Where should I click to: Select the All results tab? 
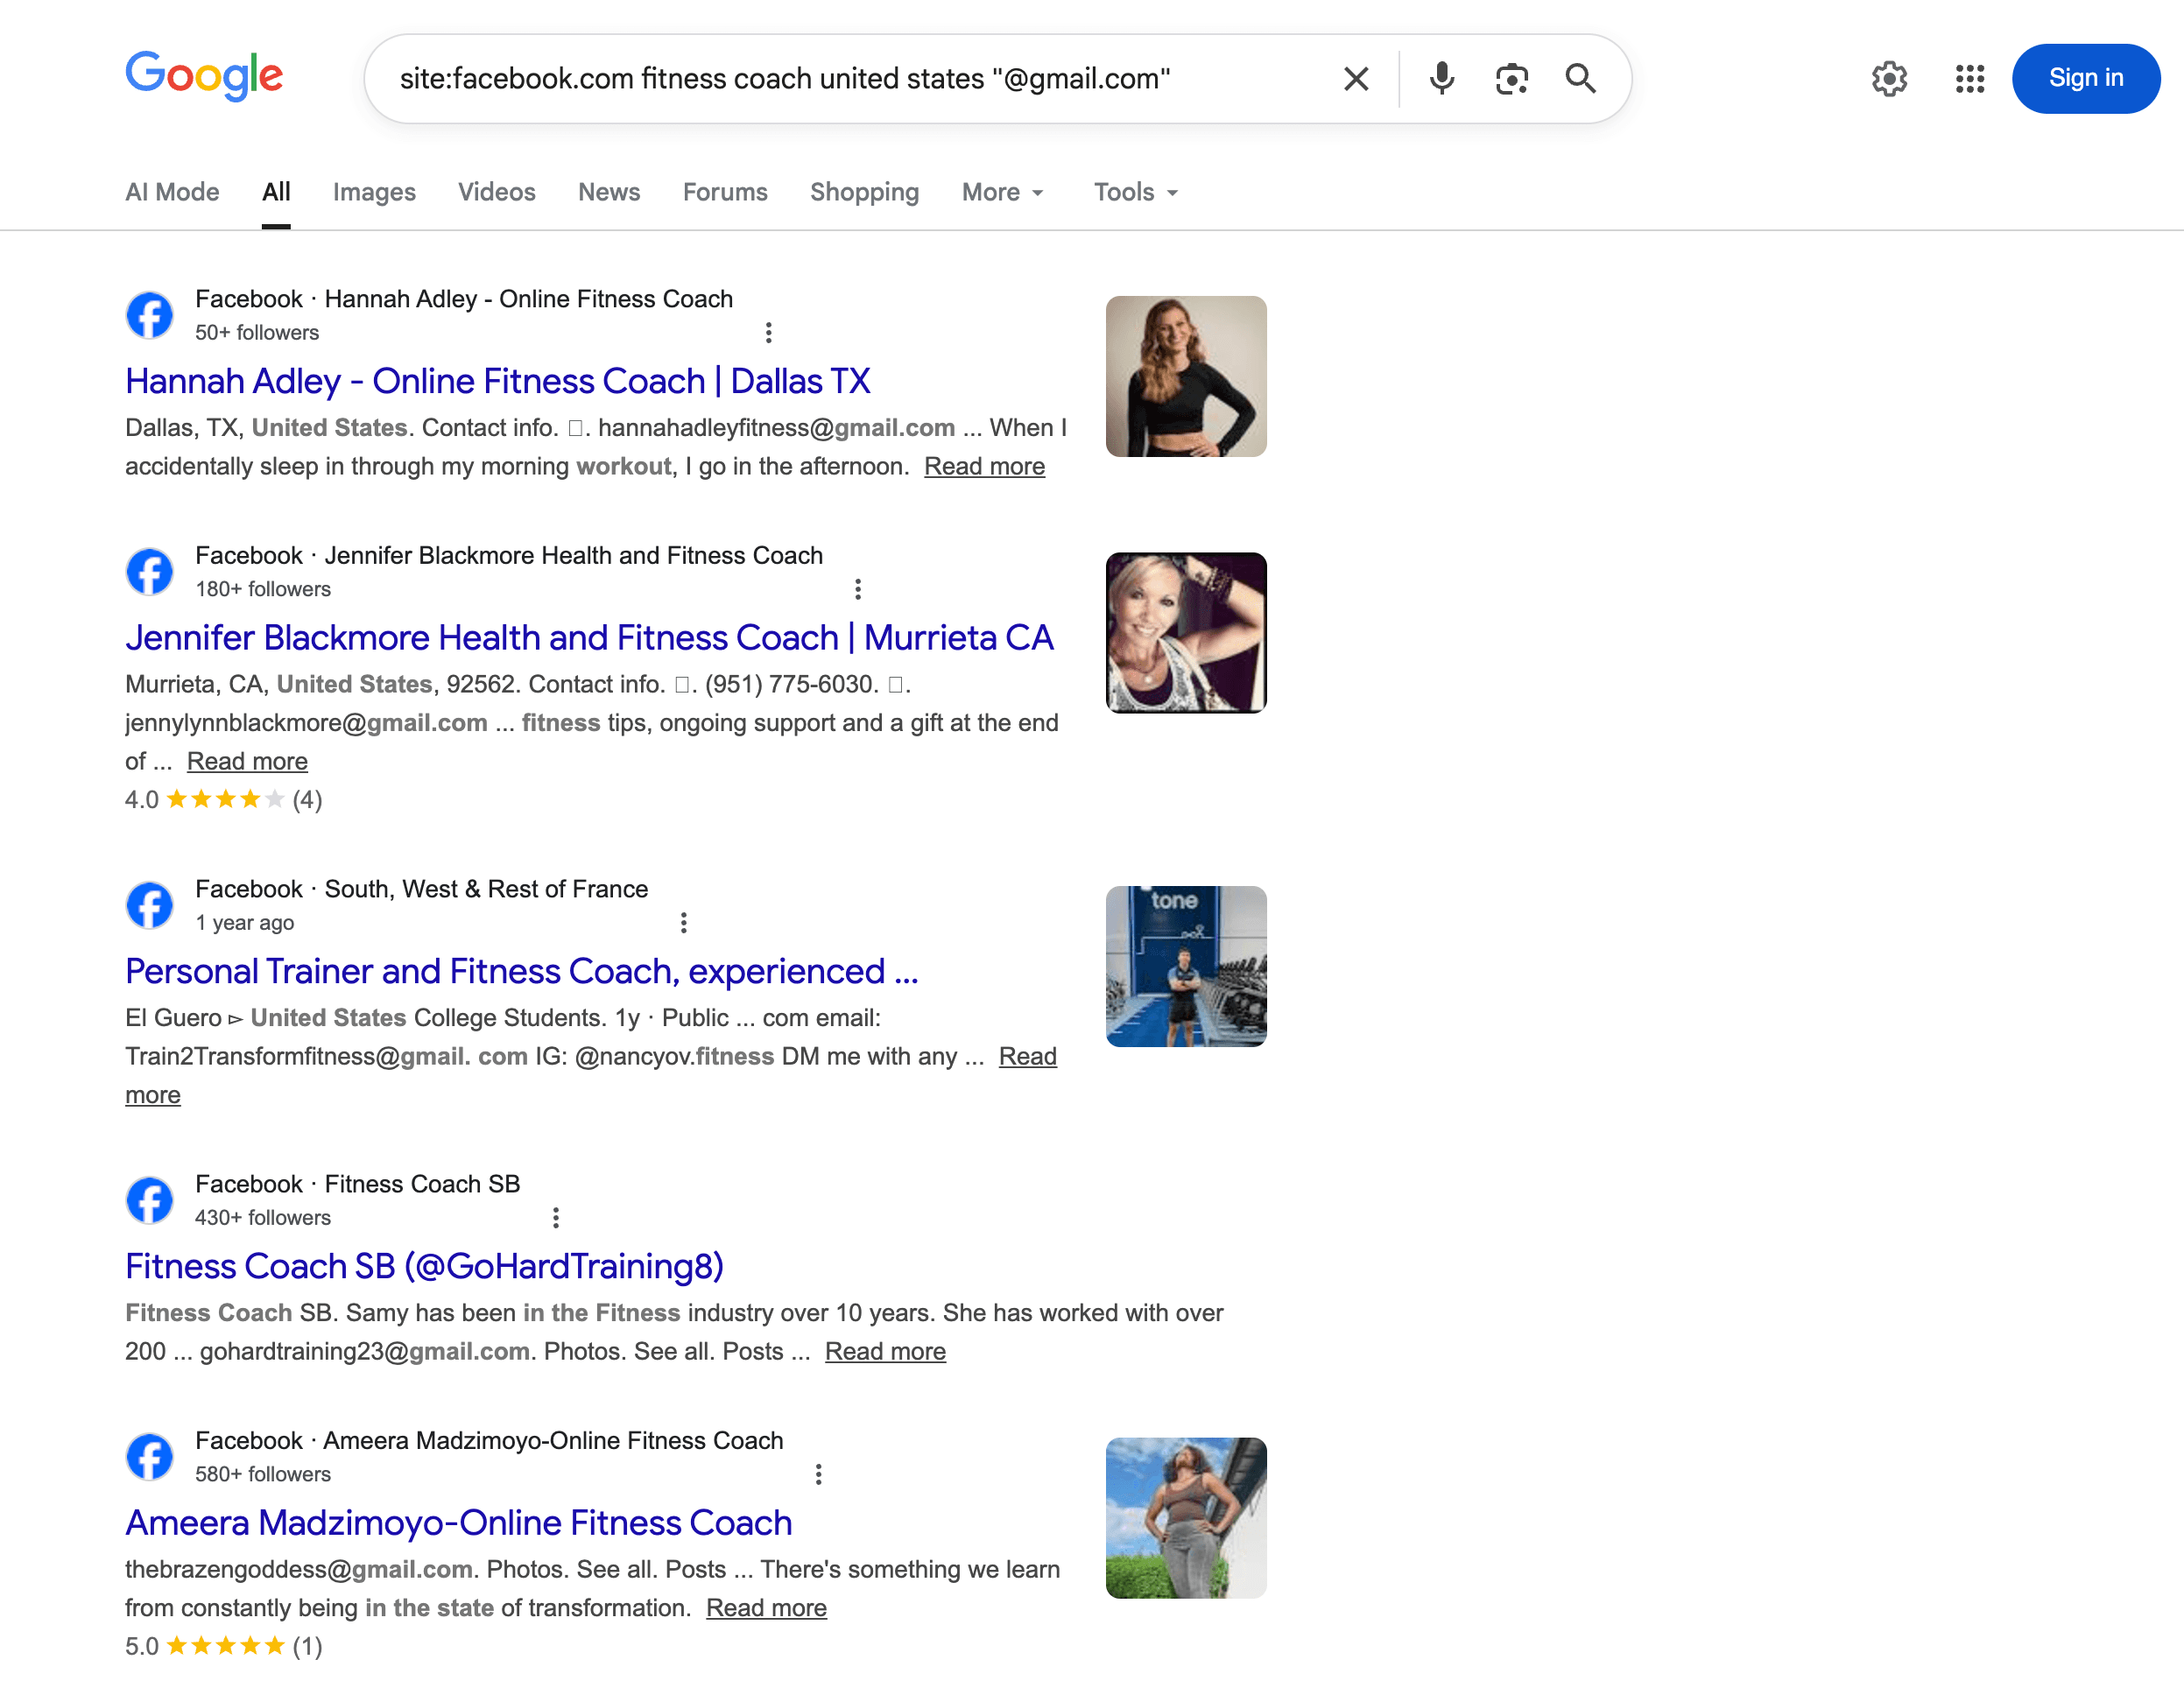click(x=276, y=191)
